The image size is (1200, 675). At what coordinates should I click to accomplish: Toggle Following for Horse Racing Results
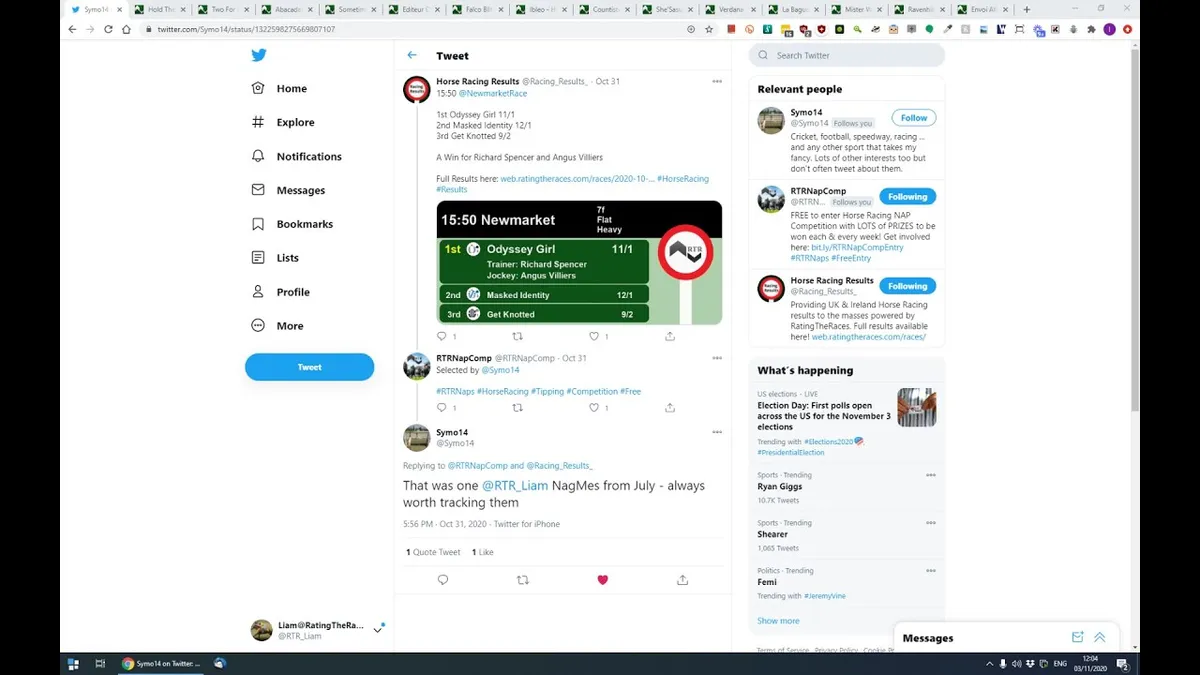click(x=907, y=286)
